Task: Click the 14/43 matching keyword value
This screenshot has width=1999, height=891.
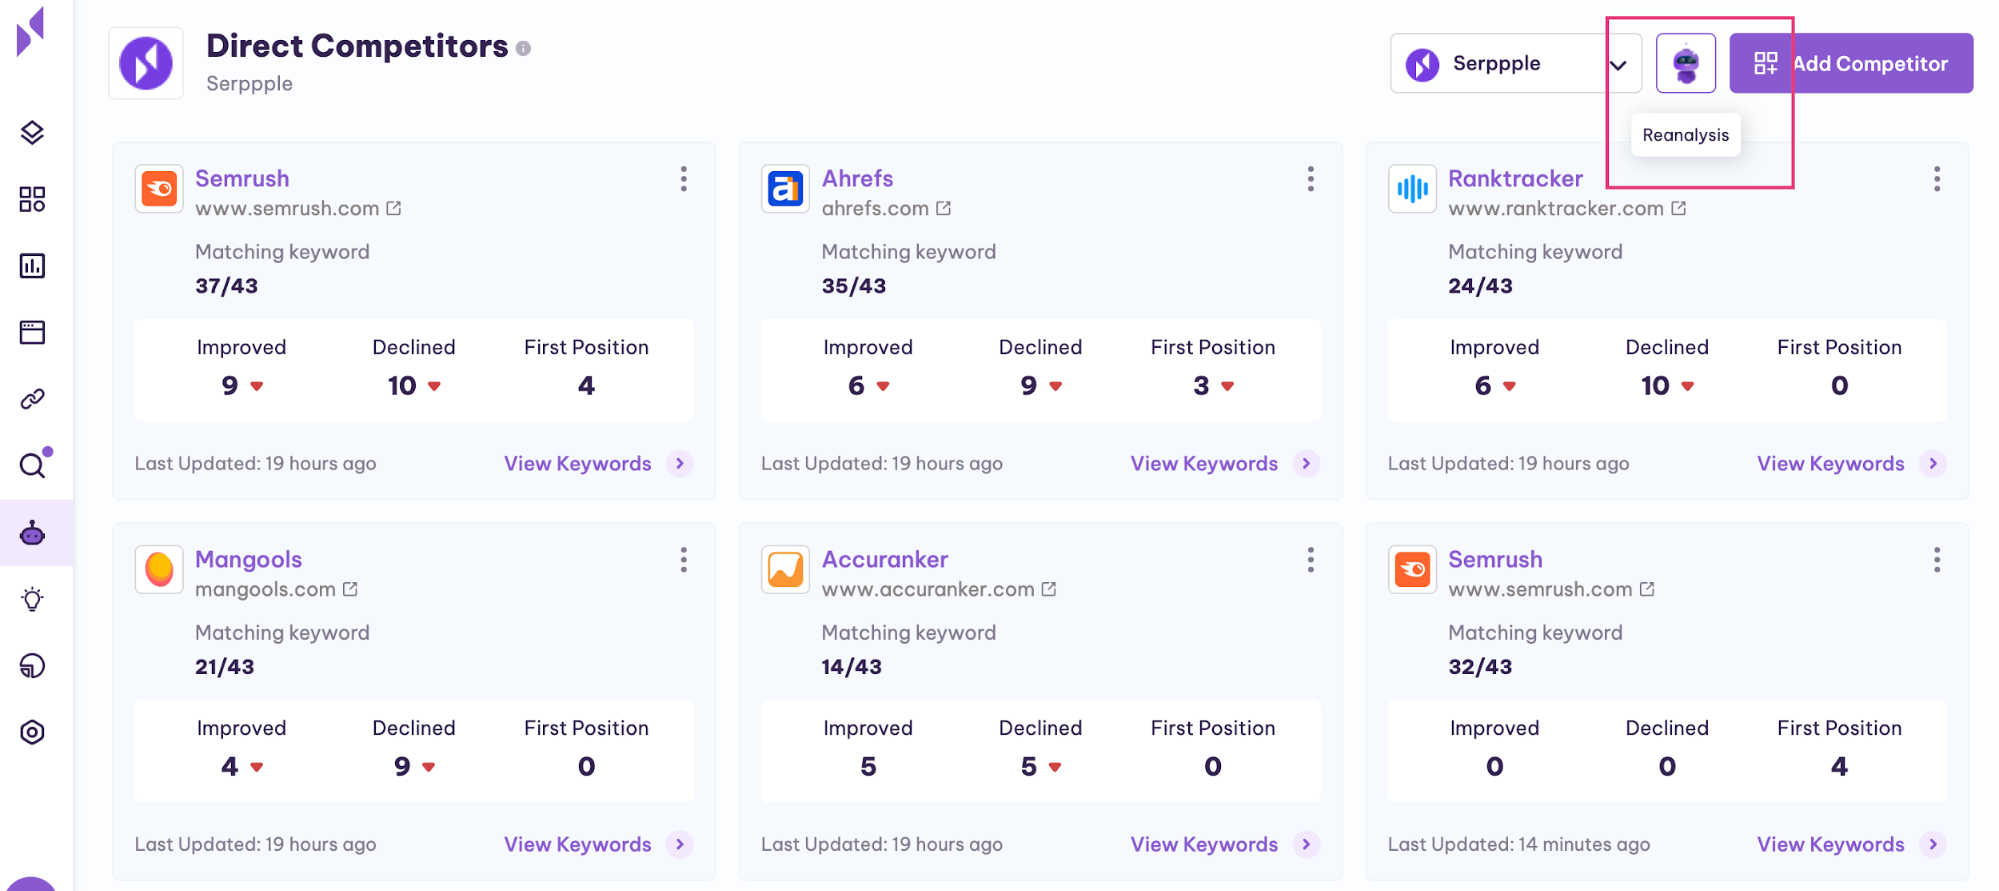Action: (x=852, y=667)
